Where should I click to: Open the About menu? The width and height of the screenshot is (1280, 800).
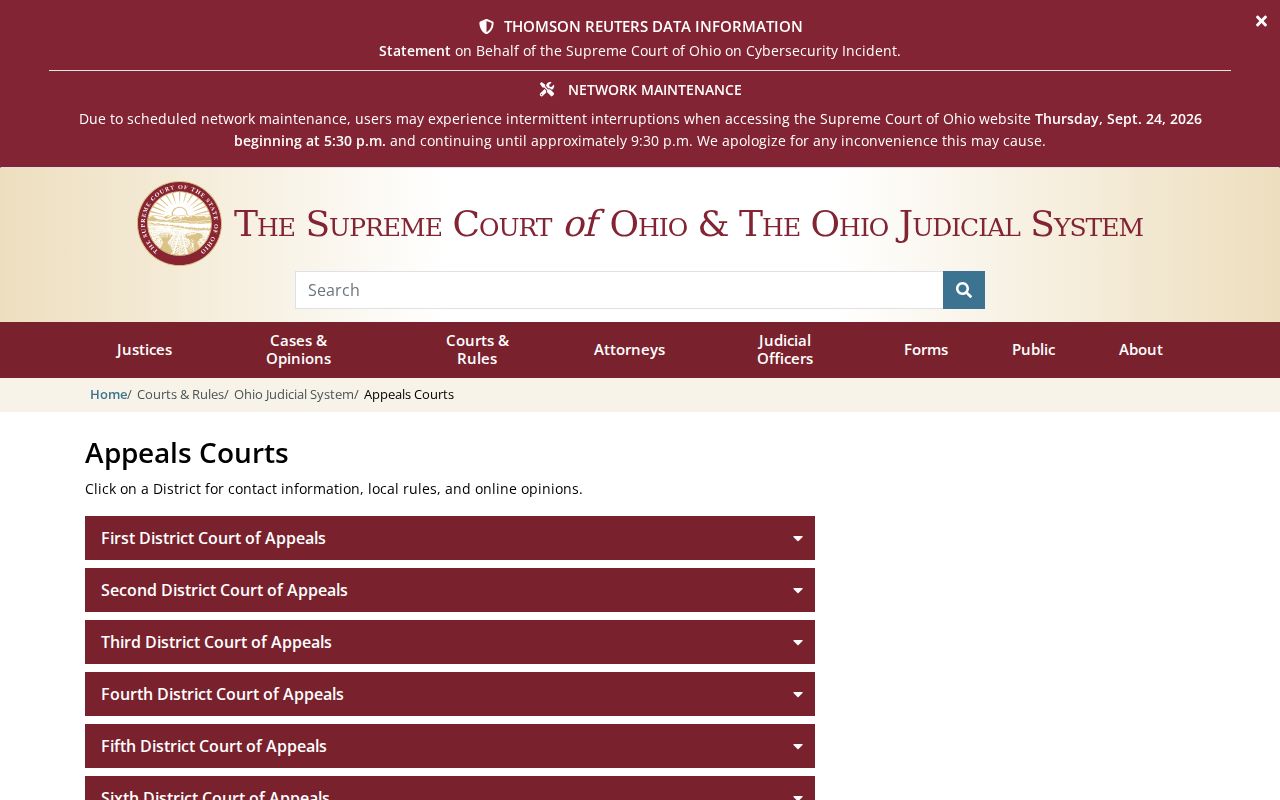pyautogui.click(x=1140, y=350)
